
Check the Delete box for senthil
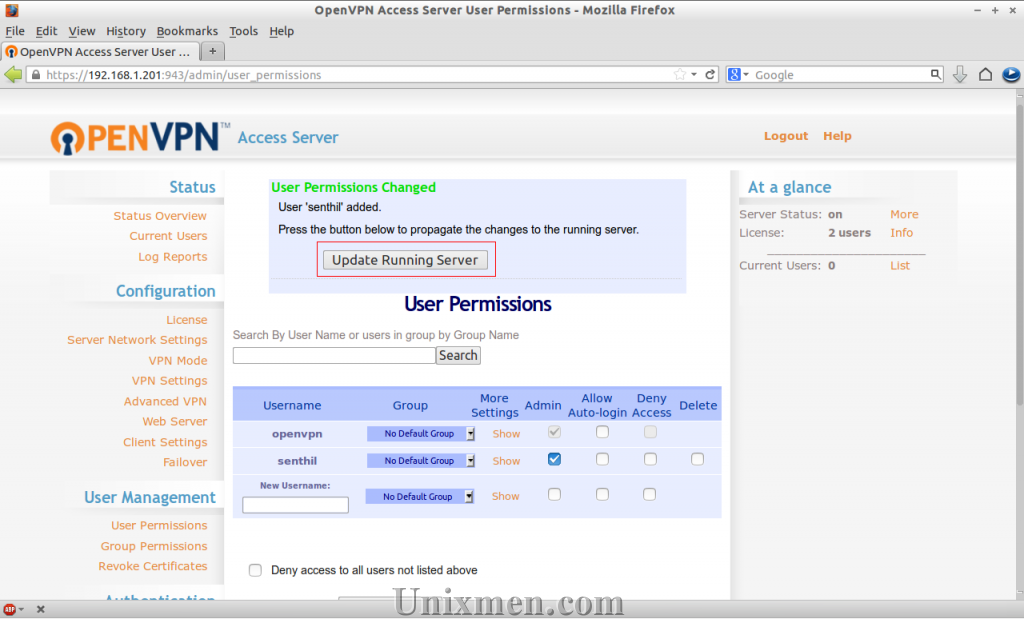(697, 459)
